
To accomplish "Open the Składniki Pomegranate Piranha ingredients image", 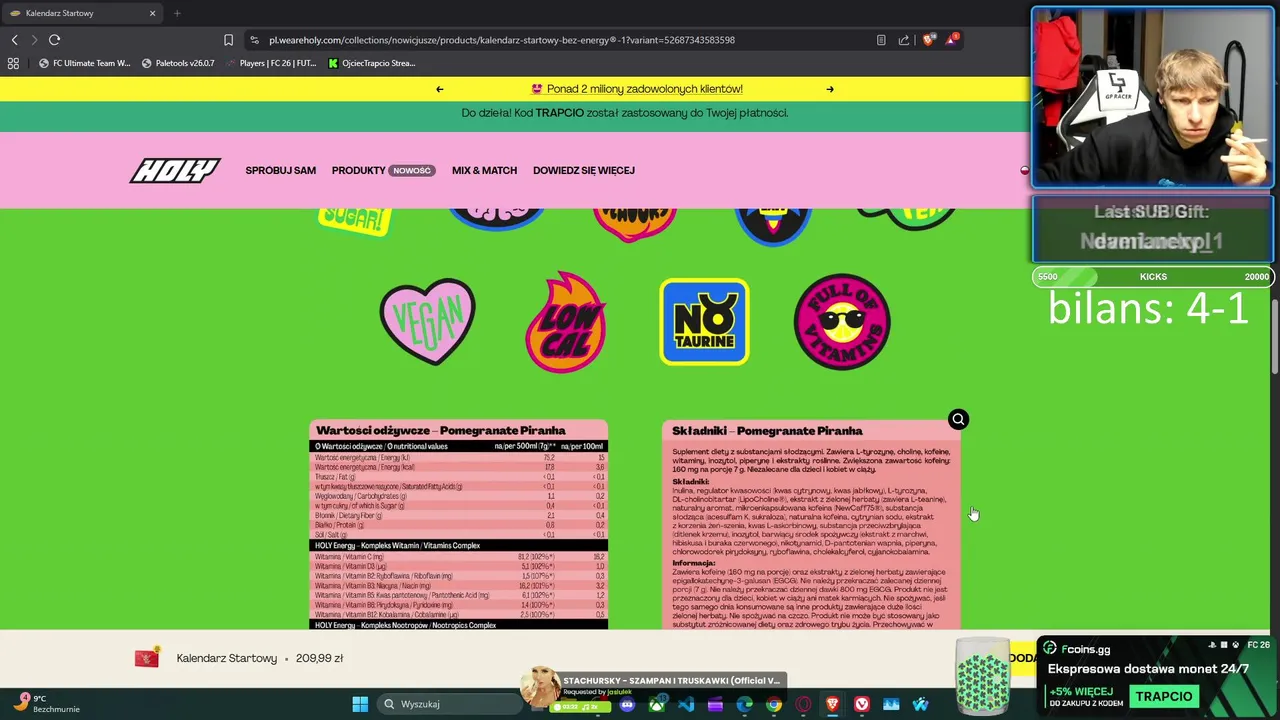I will click(x=811, y=525).
